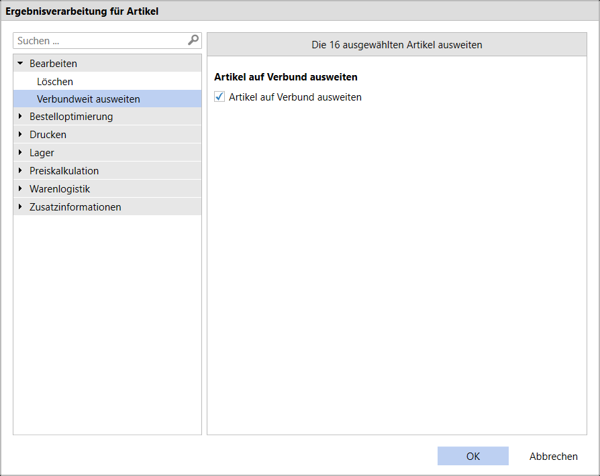Collapse the Bearbeiten section arrow

pos(20,63)
